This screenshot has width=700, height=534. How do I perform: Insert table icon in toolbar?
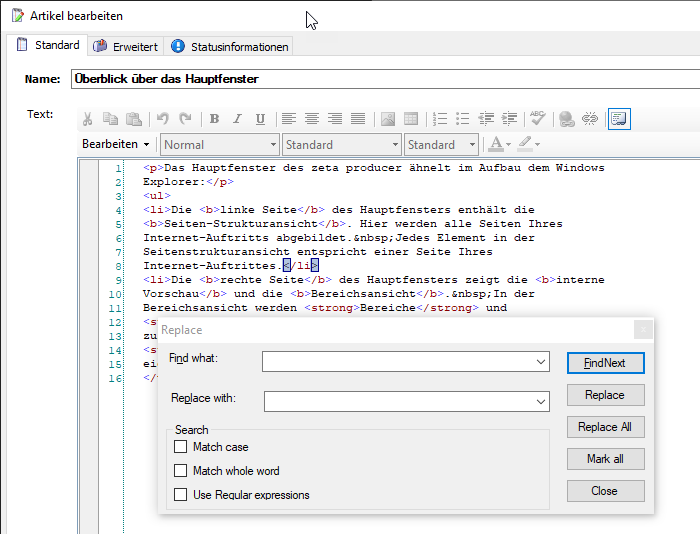[x=411, y=119]
